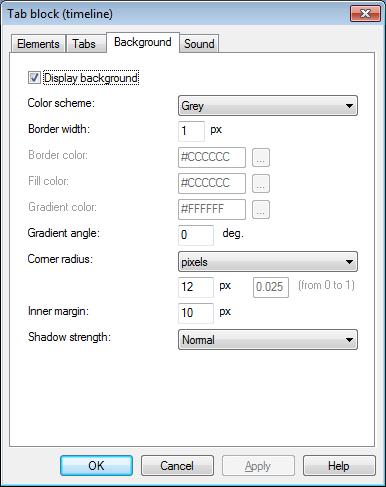
Task: Switch to the Tabs tab
Action: (84, 44)
